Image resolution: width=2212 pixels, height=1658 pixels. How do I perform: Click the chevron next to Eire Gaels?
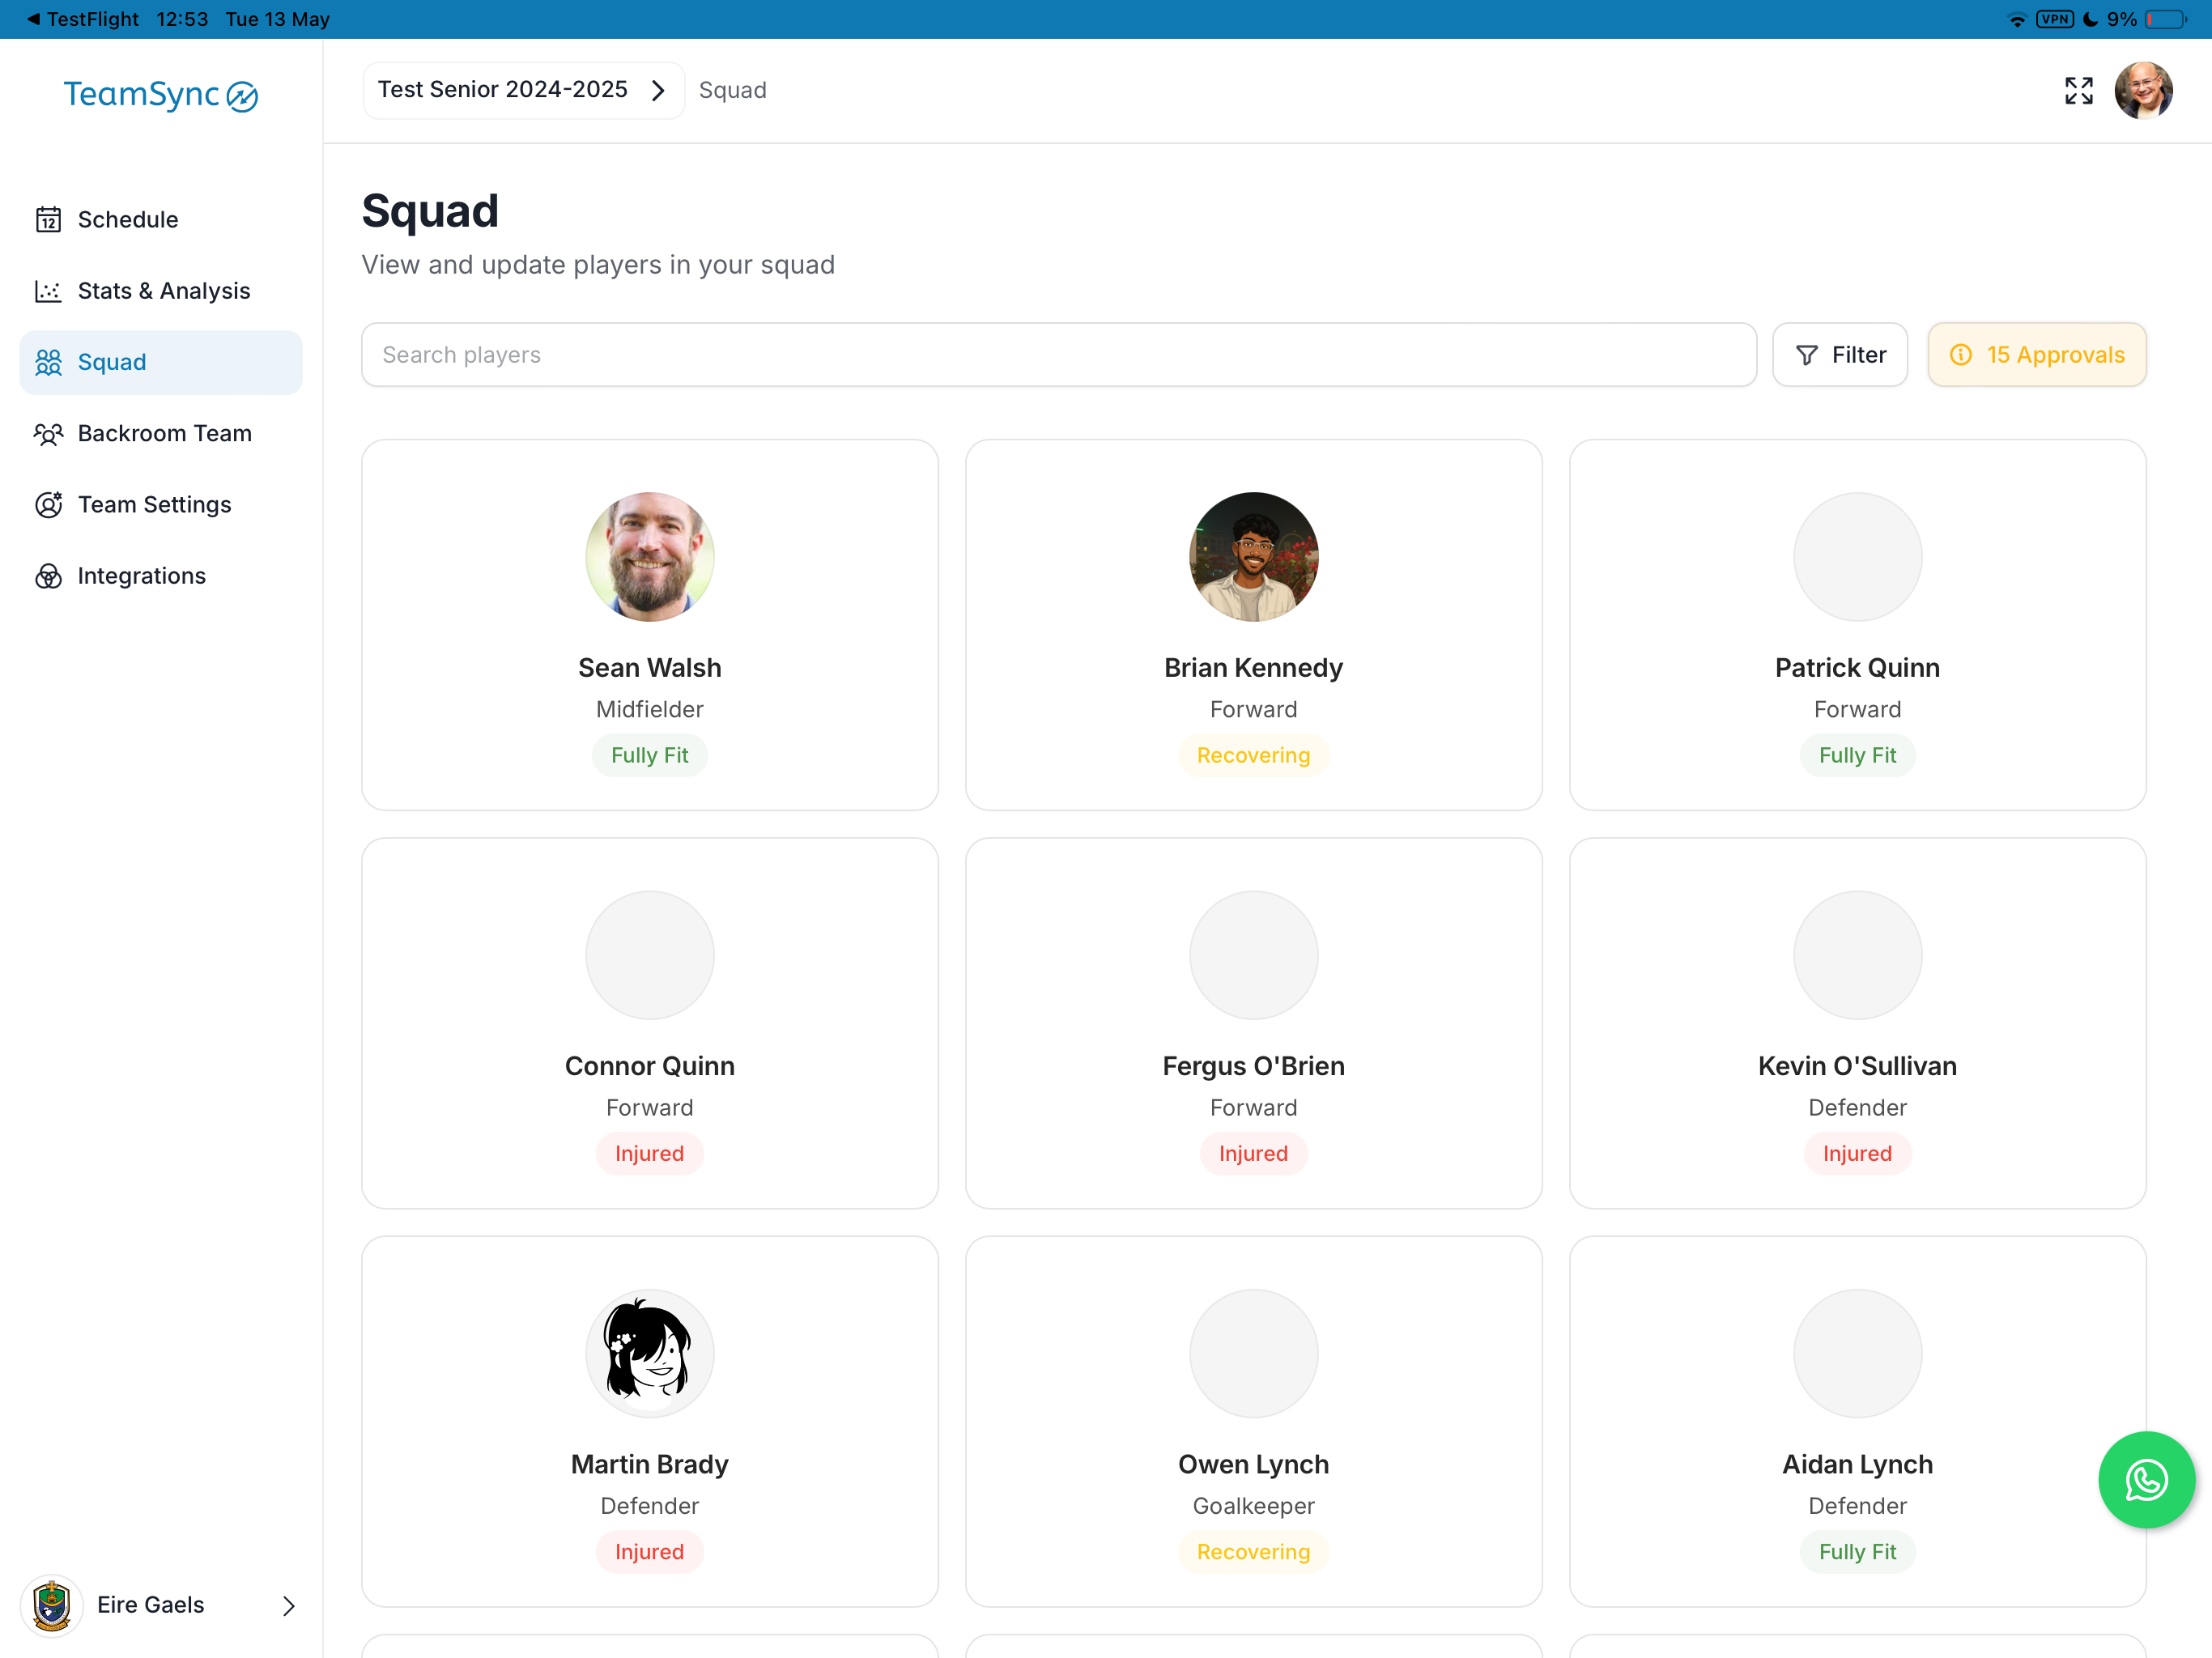coord(289,1605)
